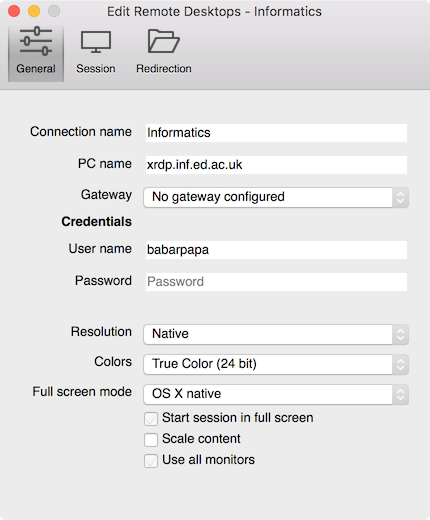
Task: Click the red close window button
Action: pos(14,11)
